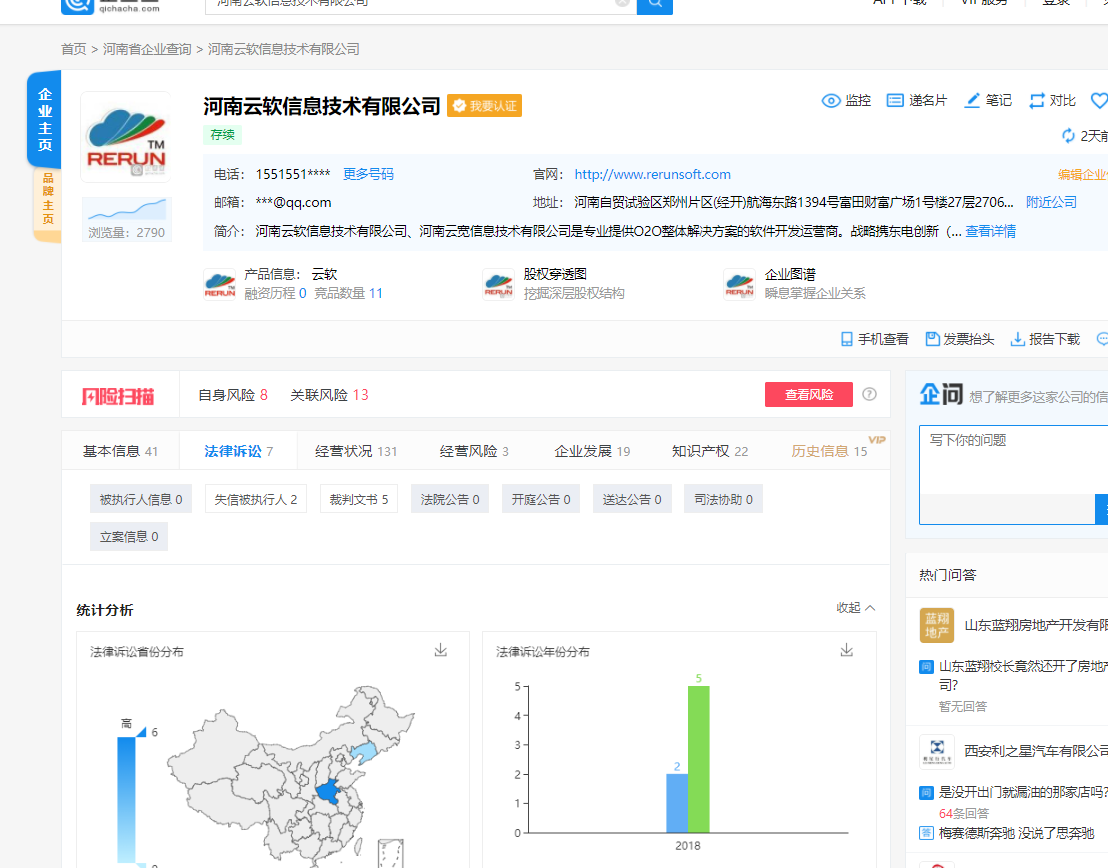Clear the search box with the X icon
This screenshot has height=868, width=1108.
tap(622, 3)
